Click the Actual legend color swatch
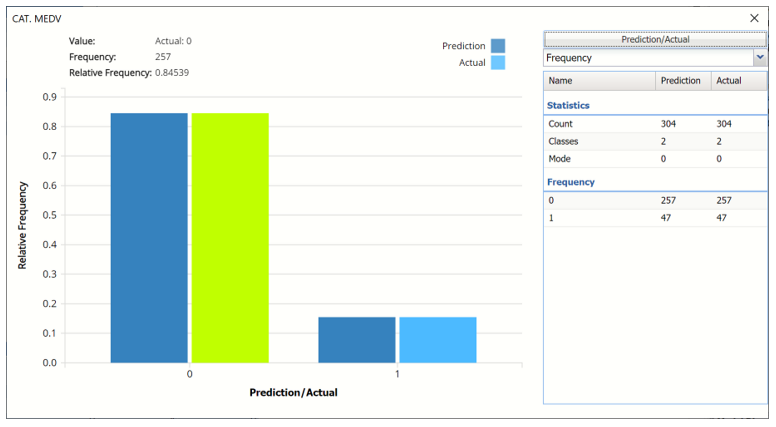The image size is (776, 427). [x=498, y=63]
